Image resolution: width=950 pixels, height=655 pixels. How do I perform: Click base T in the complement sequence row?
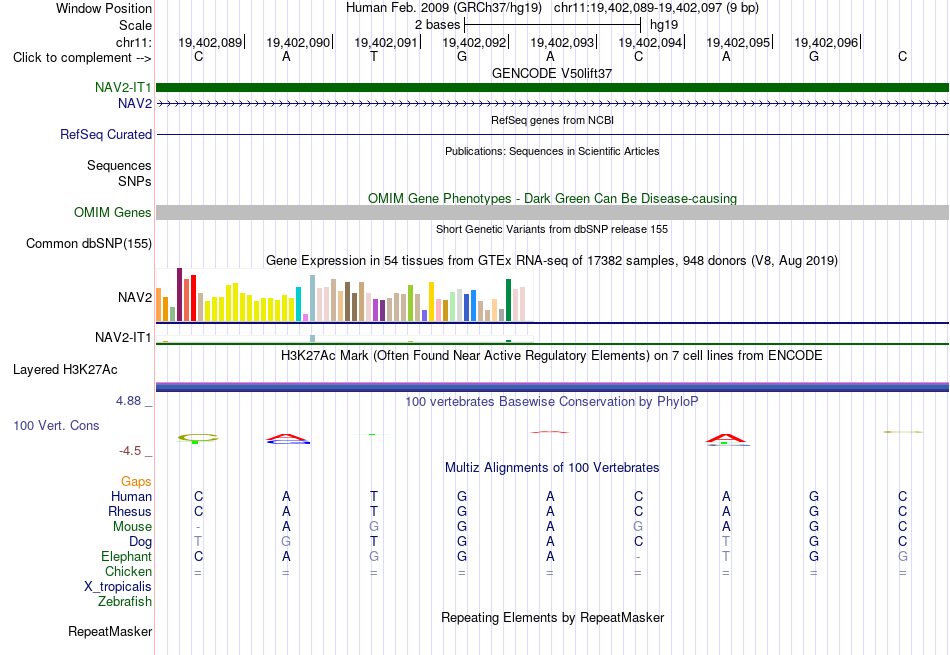click(374, 56)
